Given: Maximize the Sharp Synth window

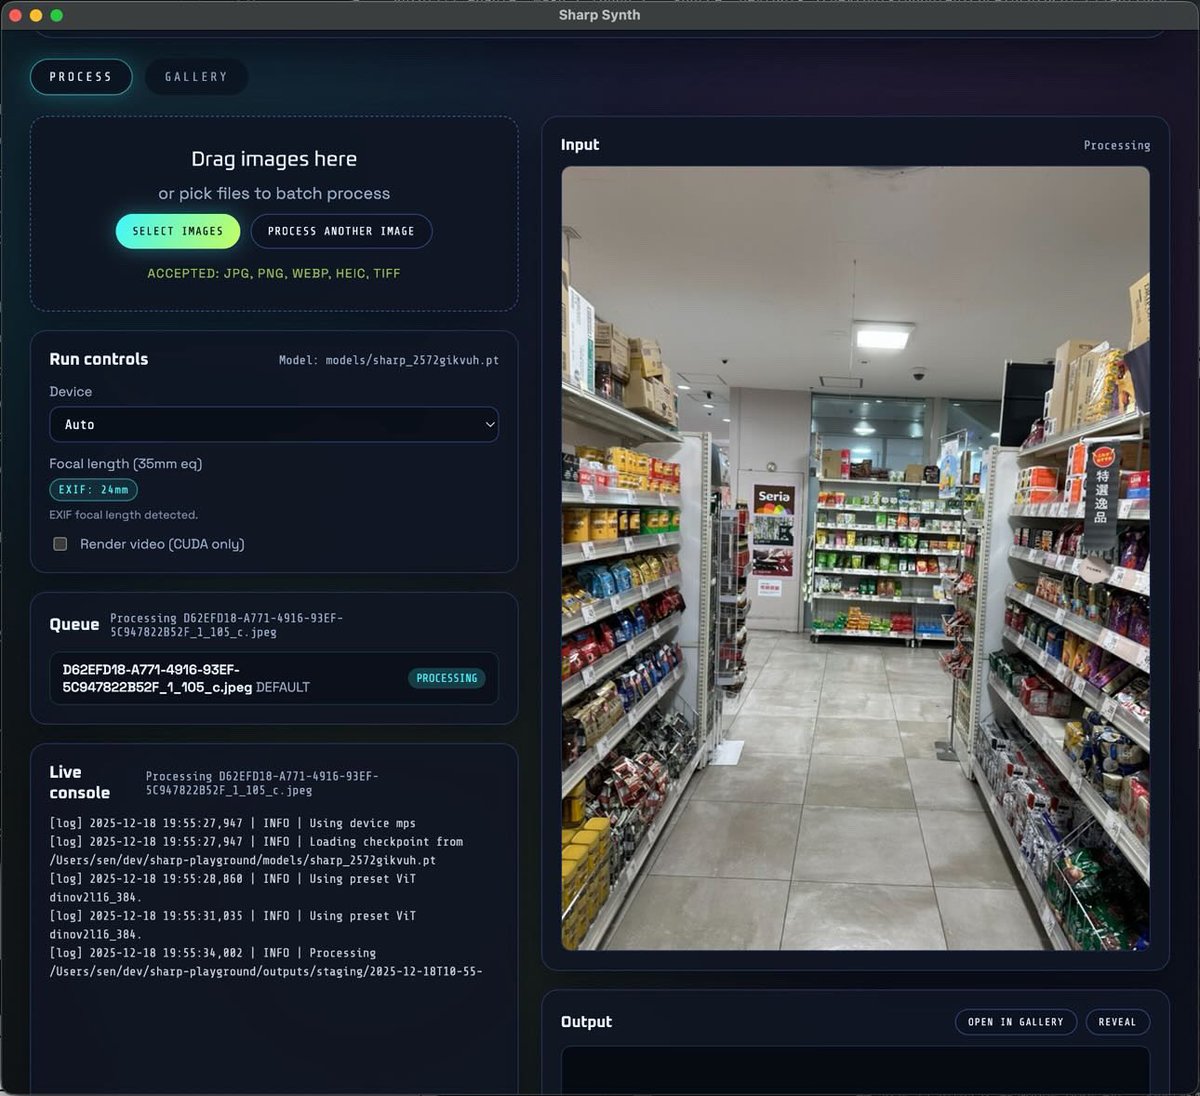Looking at the screenshot, I should [x=56, y=15].
